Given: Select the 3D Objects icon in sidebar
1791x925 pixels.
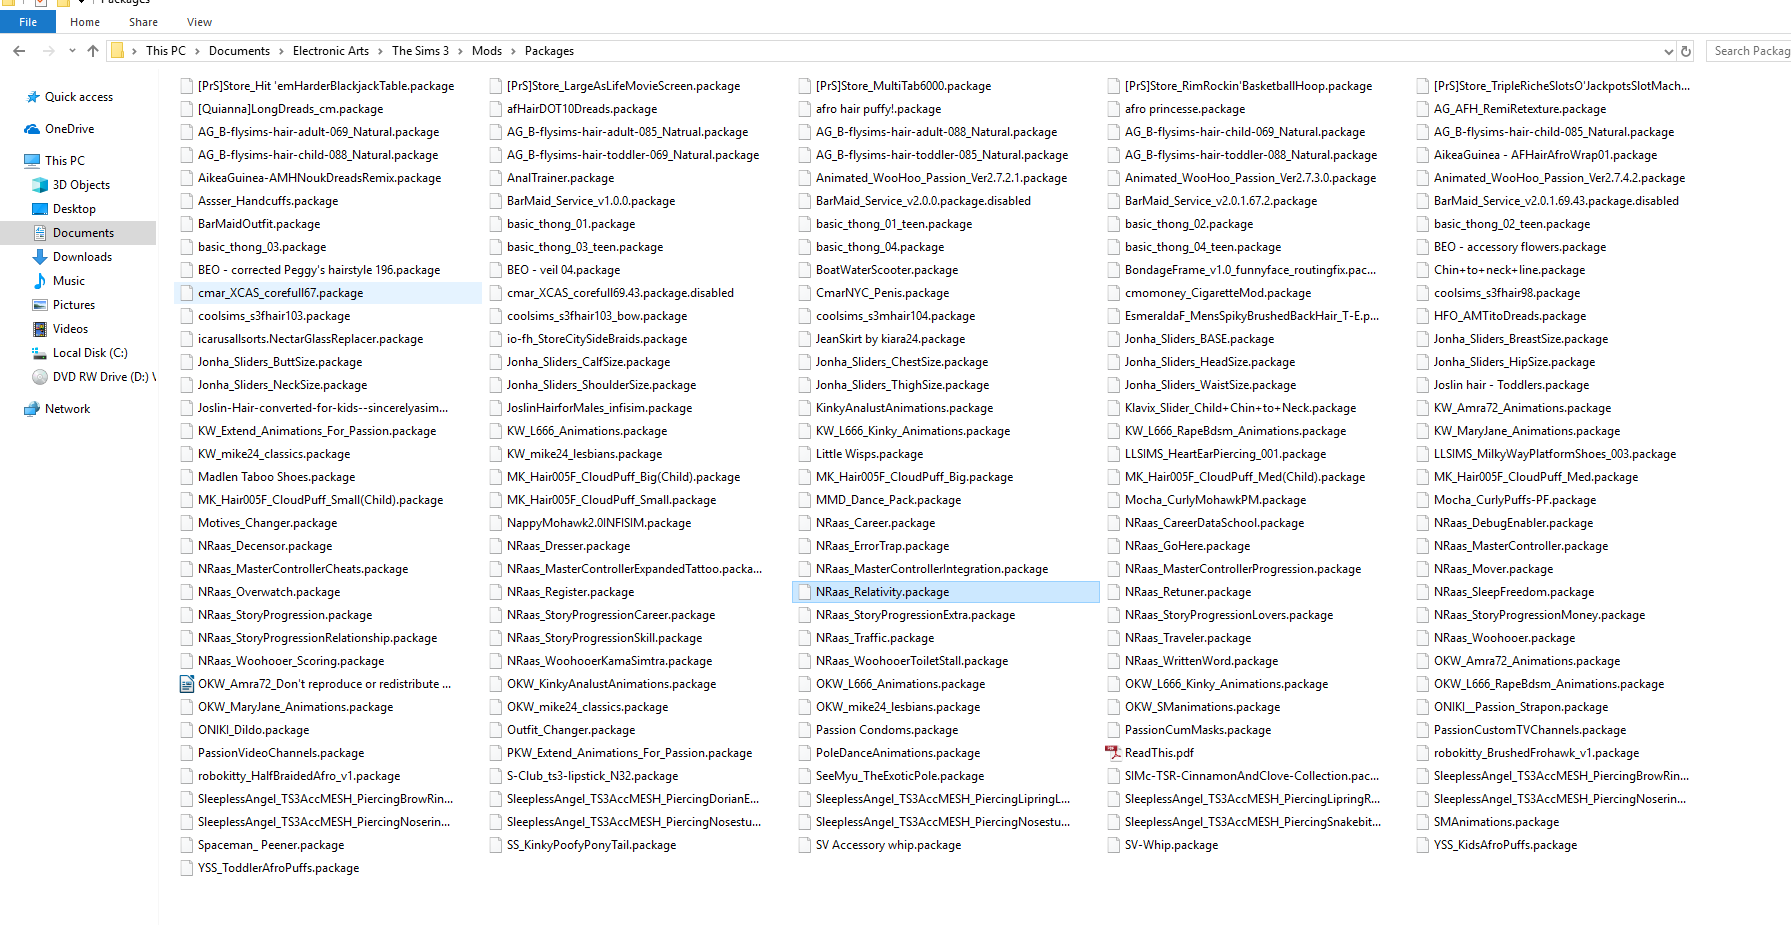Looking at the screenshot, I should (40, 185).
